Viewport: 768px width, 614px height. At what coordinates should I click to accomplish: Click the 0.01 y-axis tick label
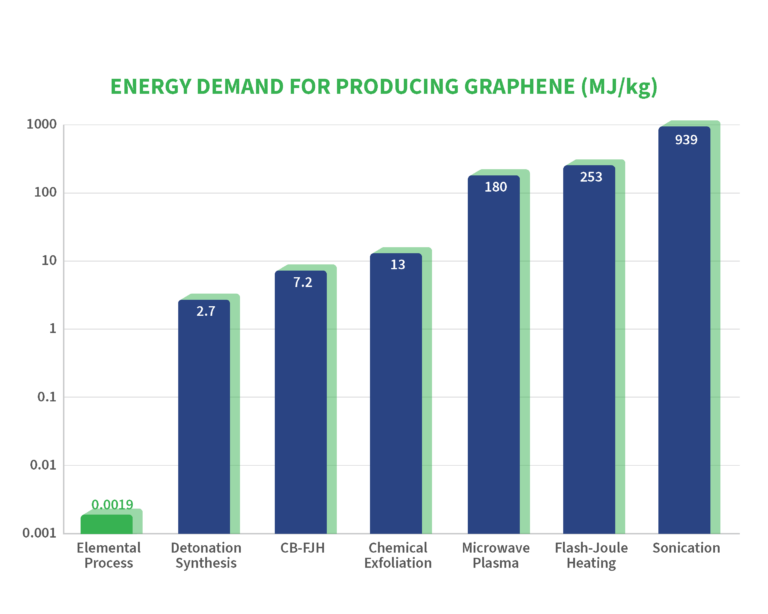(44, 465)
